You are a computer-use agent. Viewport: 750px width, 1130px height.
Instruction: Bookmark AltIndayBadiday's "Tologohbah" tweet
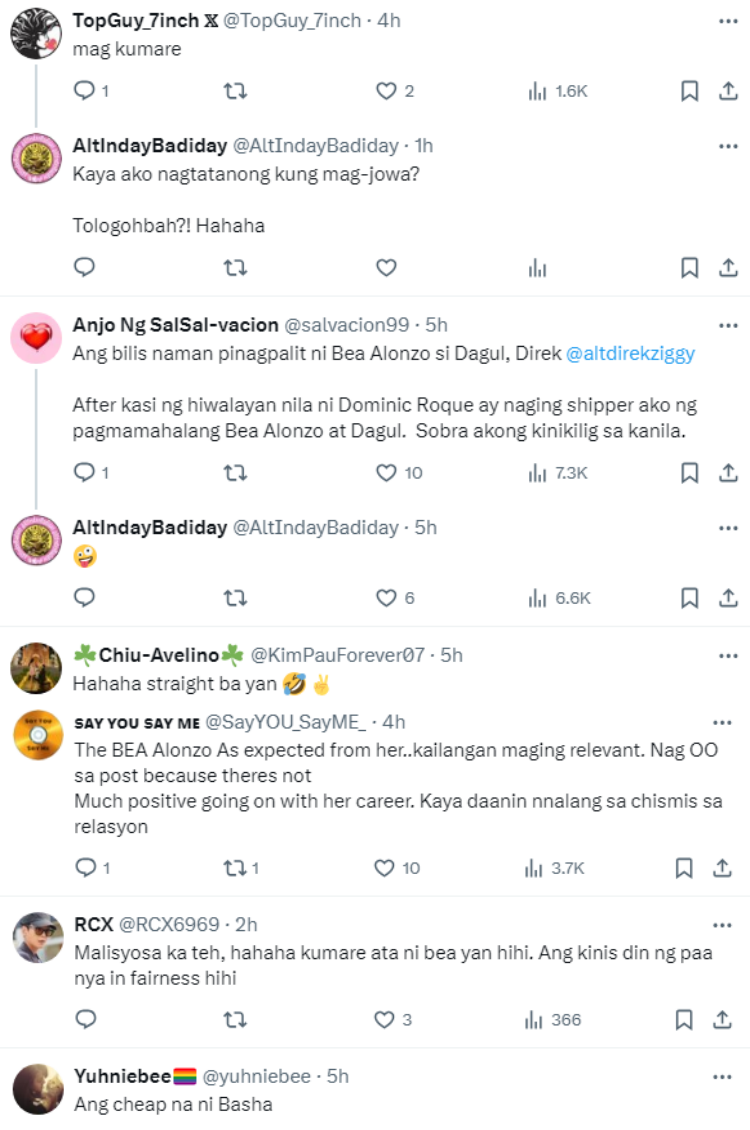pyautogui.click(x=689, y=267)
